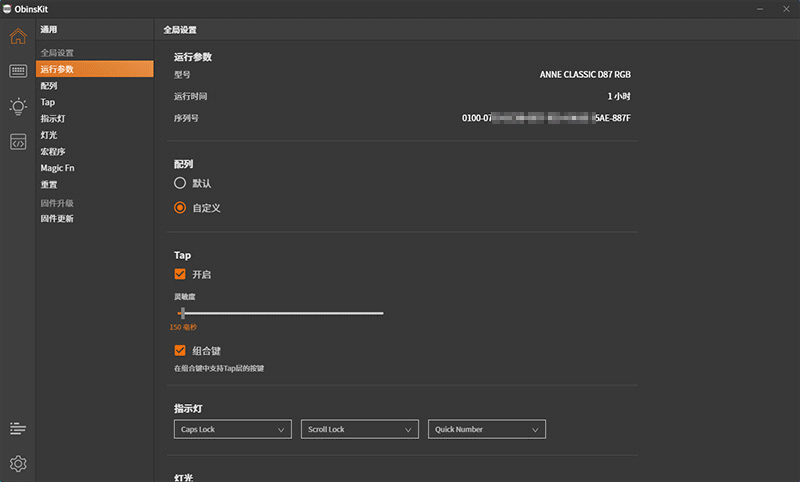
Task: Open the keyboard layout icon in sidebar
Action: [18, 71]
